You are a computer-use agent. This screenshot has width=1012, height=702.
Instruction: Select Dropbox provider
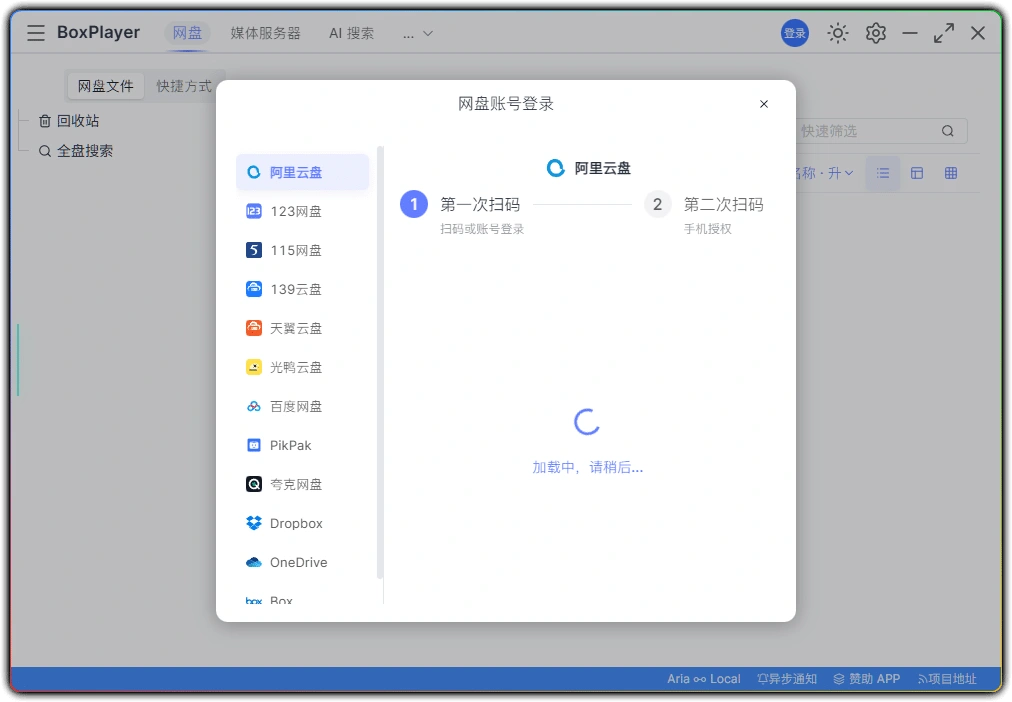point(303,523)
